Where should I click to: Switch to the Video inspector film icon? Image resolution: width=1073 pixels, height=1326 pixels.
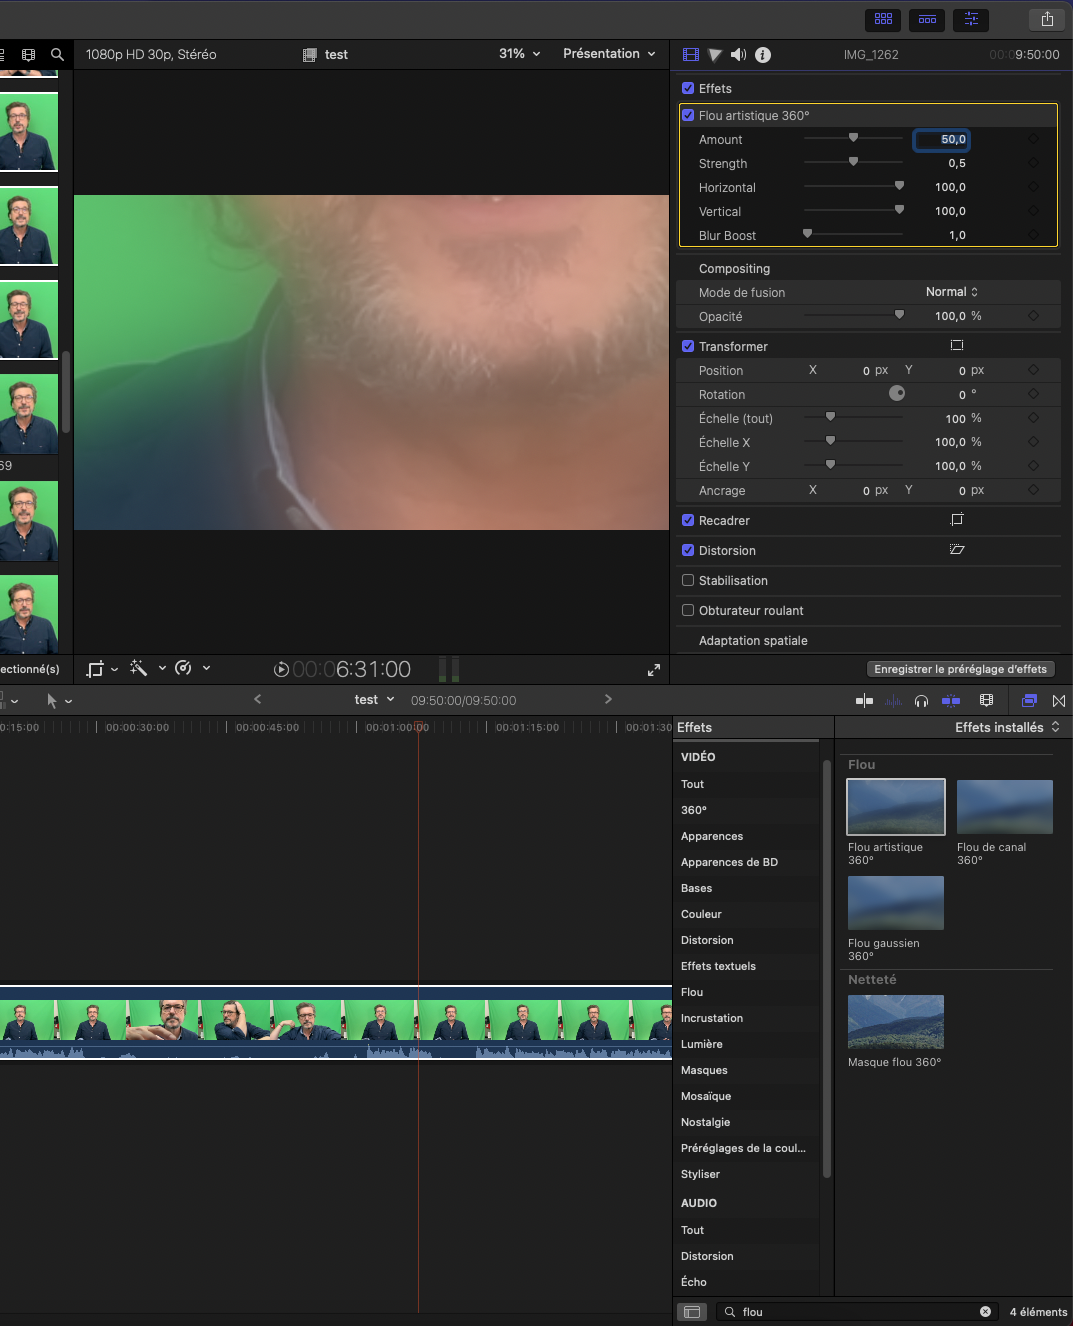click(x=691, y=55)
